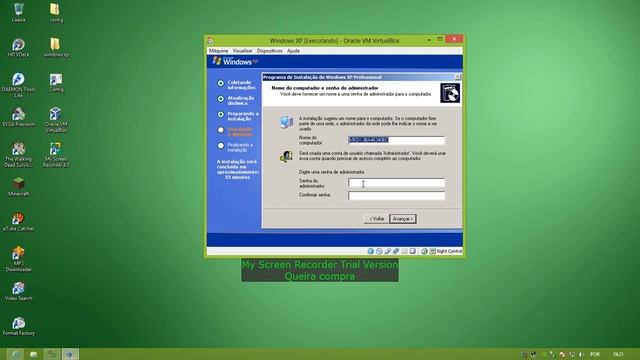This screenshot has height=360, width=640.
Task: Open the Visualizar menu in VirtualBox
Action: [x=242, y=51]
